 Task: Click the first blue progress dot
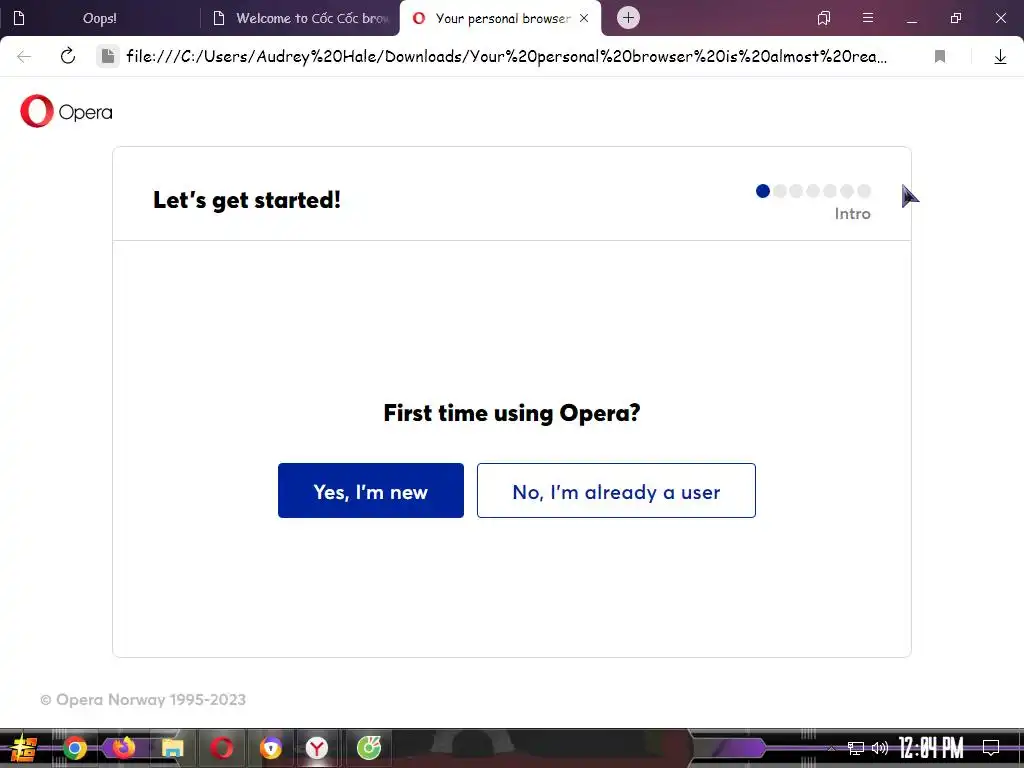[x=762, y=191]
